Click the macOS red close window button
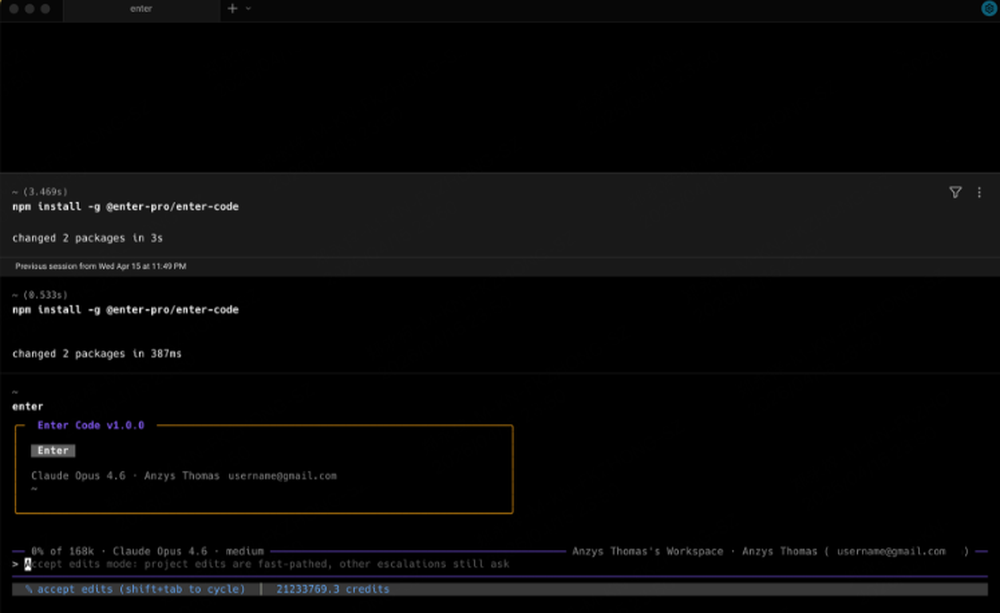The image size is (1000, 613). click(x=13, y=9)
